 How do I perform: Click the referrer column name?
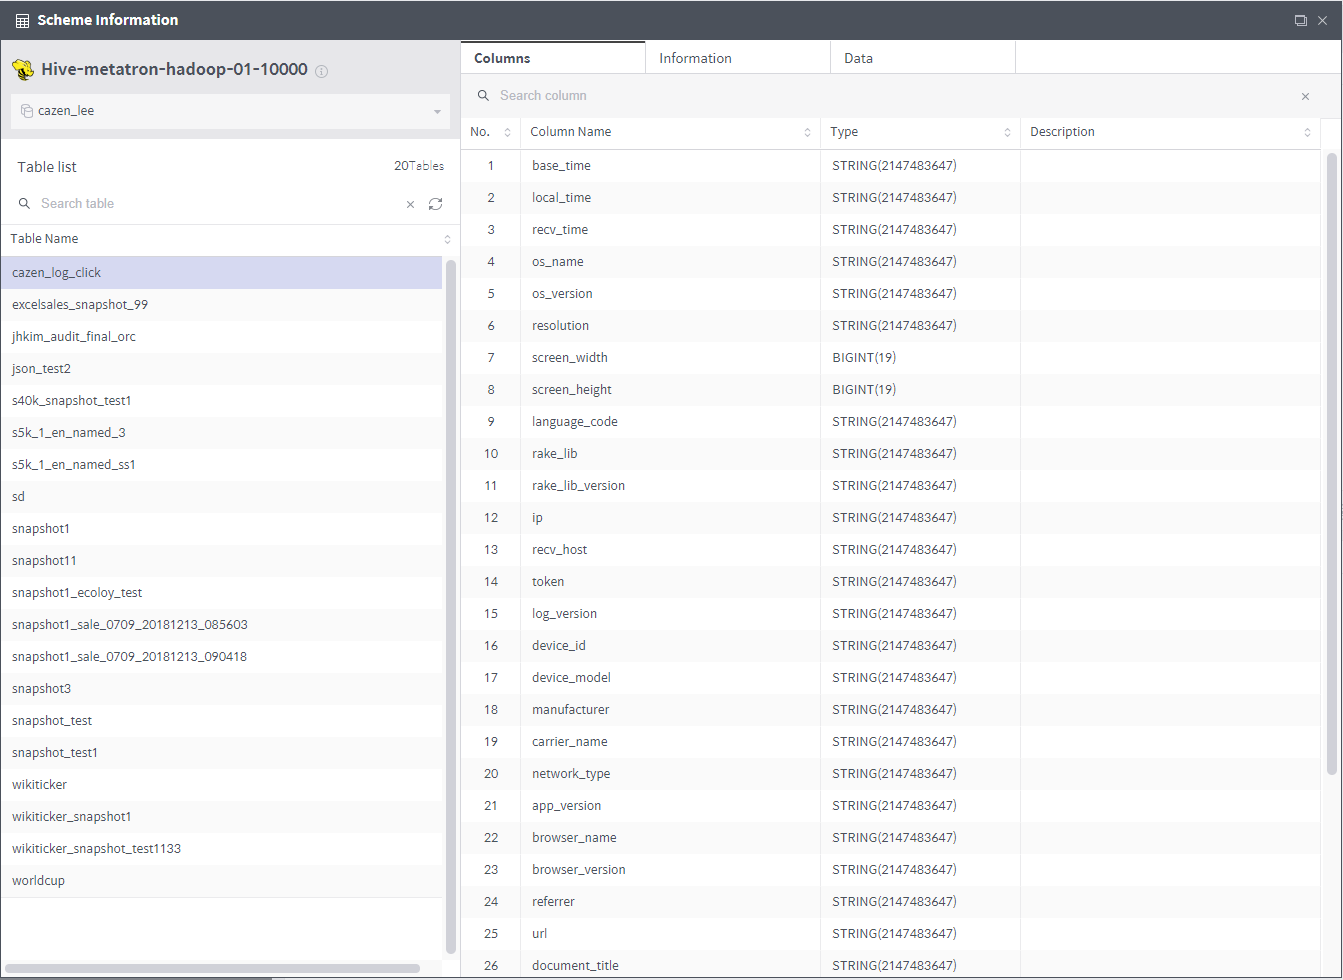click(553, 902)
